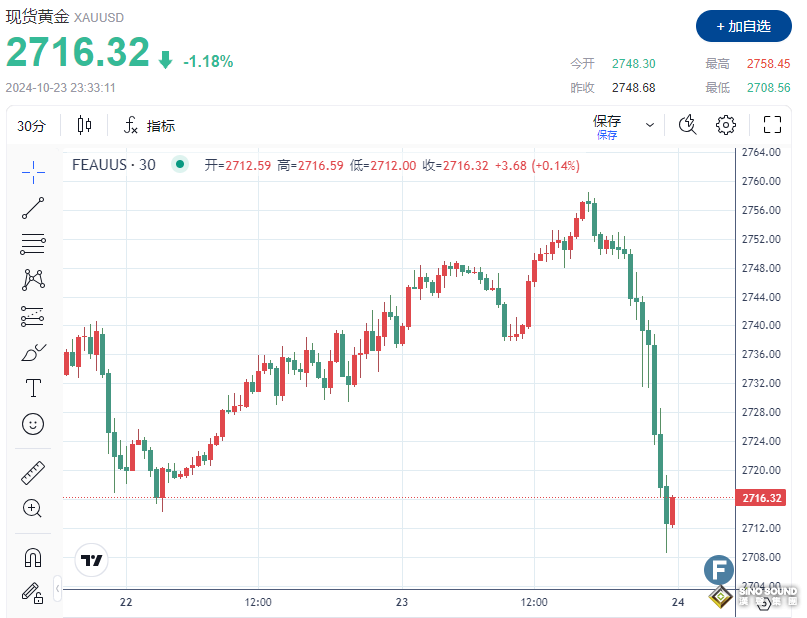Screen dimensions: 807x618
Task: Open chart settings gear
Action: [x=725, y=124]
